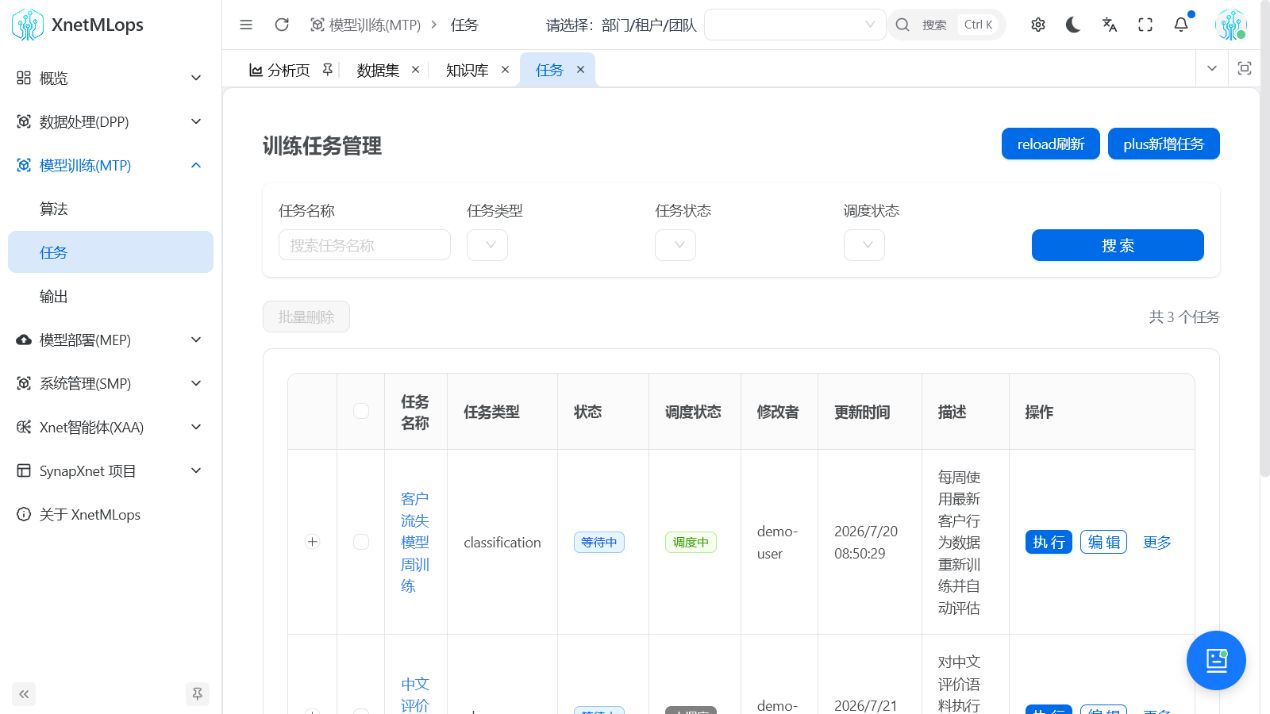Screen dimensions: 1270x714
Task: Switch to dark mode with moon icon
Action: tap(1073, 25)
